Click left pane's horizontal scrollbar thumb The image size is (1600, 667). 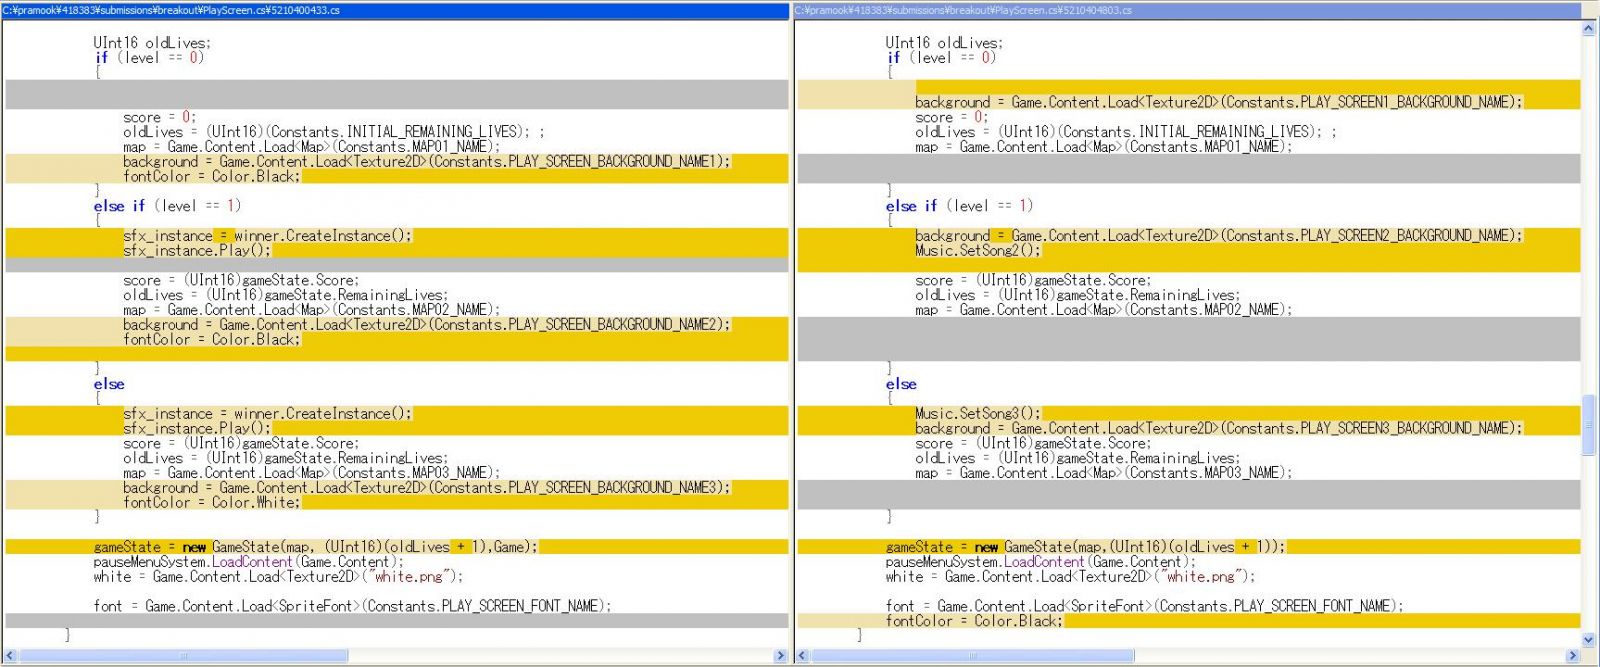click(184, 656)
